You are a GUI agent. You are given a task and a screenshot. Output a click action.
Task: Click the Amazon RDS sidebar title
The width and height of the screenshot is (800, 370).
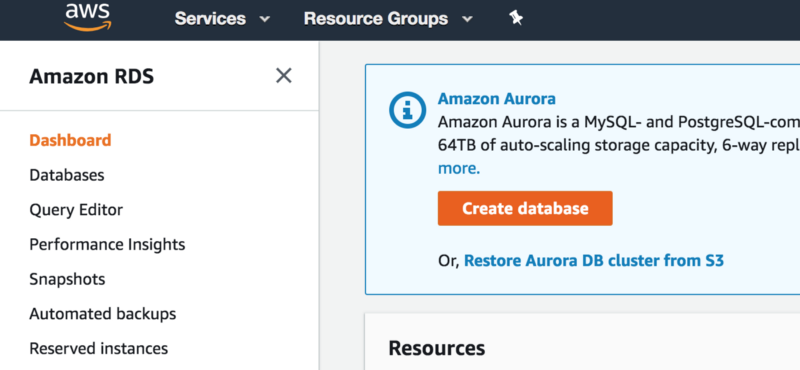(91, 77)
